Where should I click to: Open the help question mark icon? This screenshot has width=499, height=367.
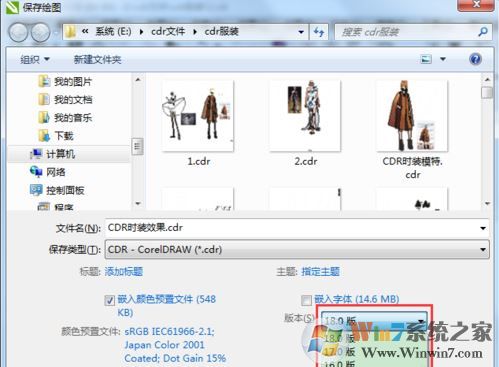[475, 59]
